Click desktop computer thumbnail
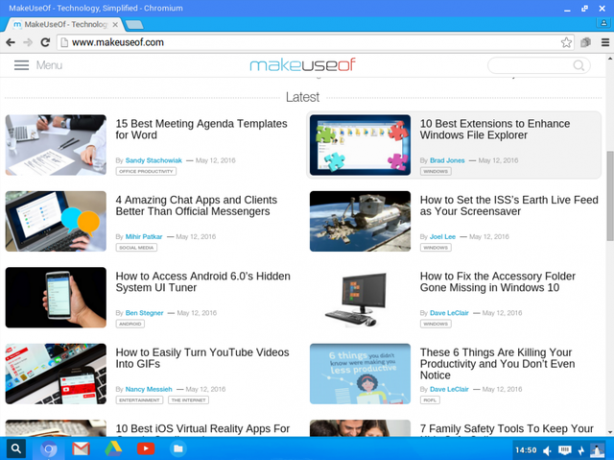 coord(360,298)
